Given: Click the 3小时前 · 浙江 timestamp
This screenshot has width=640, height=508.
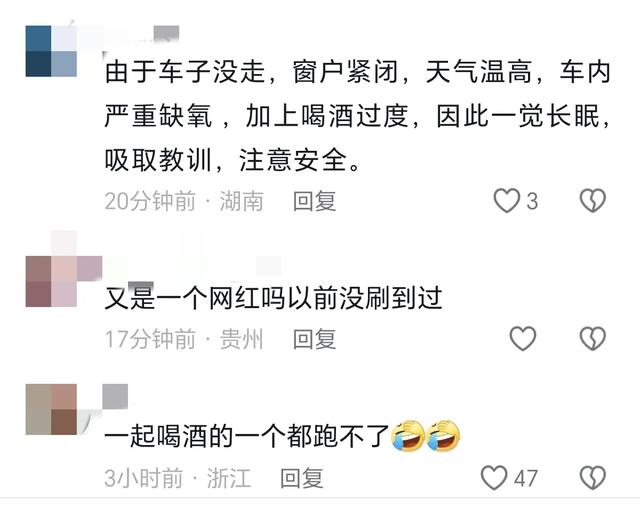Looking at the screenshot, I should (177, 478).
